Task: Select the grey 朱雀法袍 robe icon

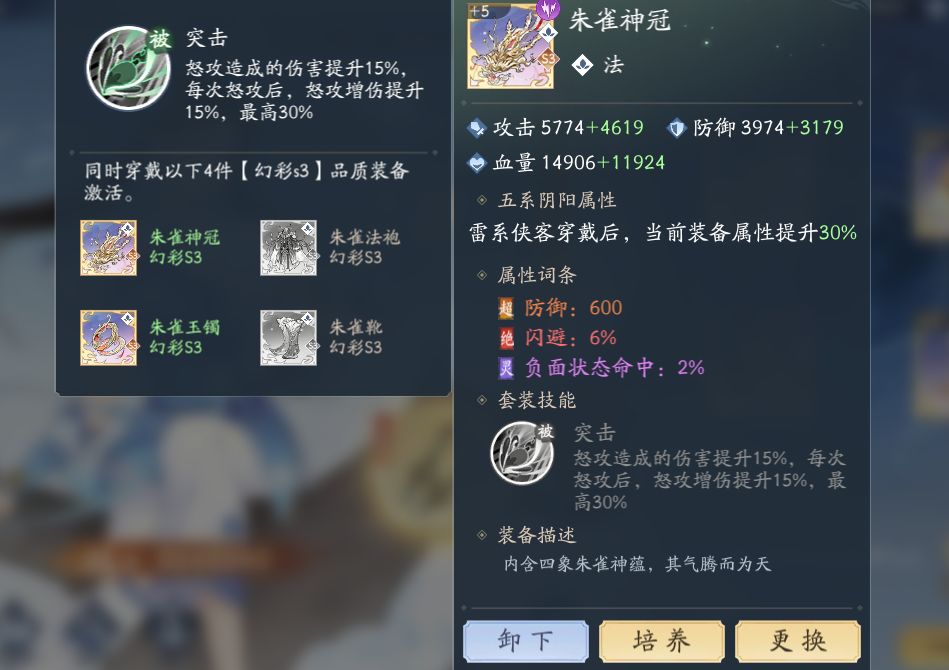Action: [288, 248]
